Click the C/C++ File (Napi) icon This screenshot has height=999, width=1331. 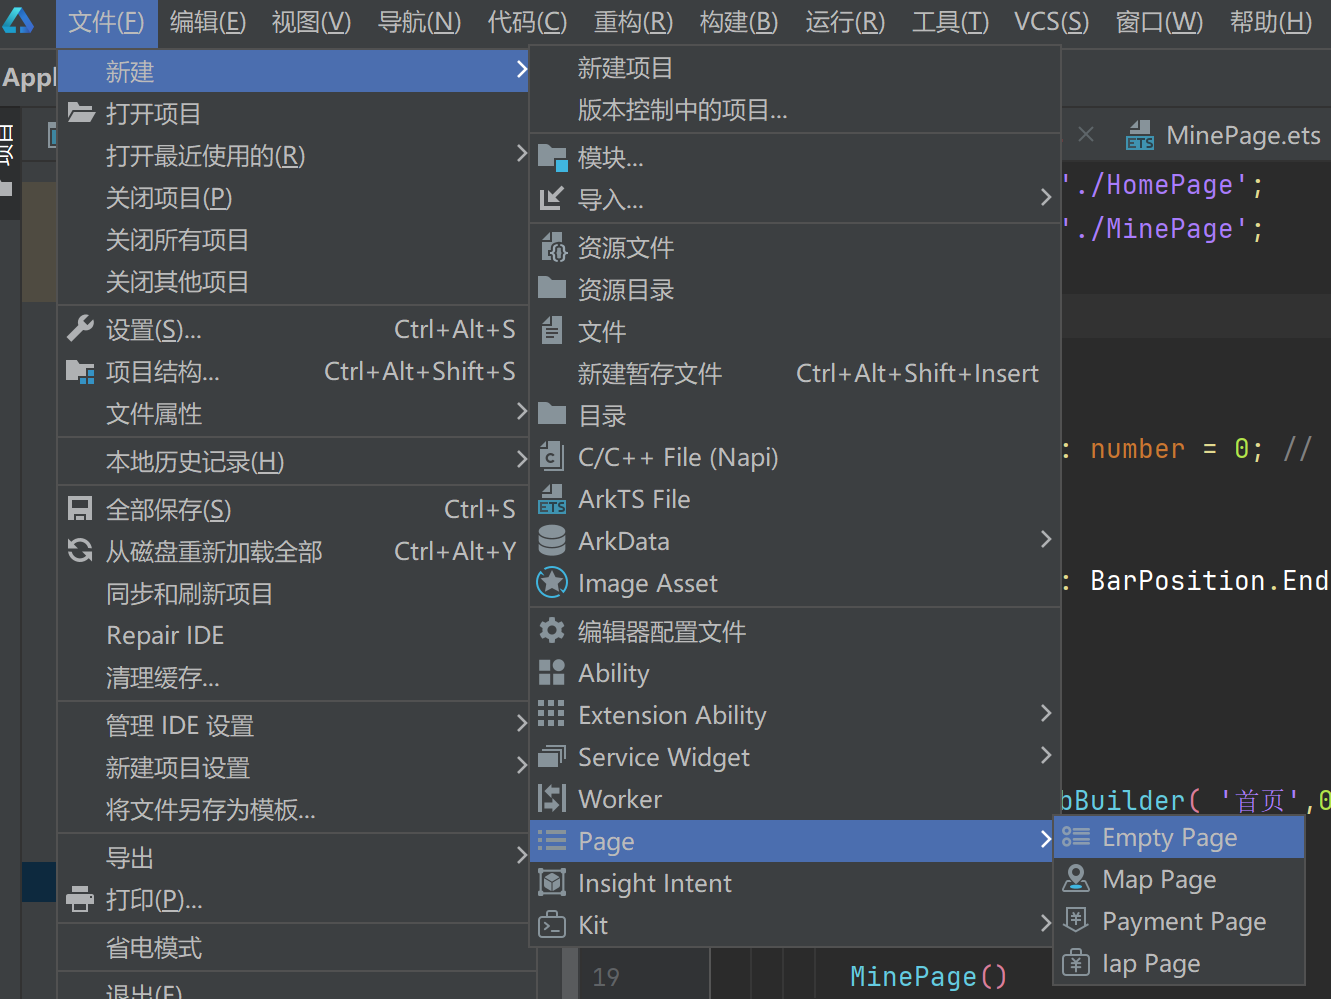pyautogui.click(x=552, y=456)
